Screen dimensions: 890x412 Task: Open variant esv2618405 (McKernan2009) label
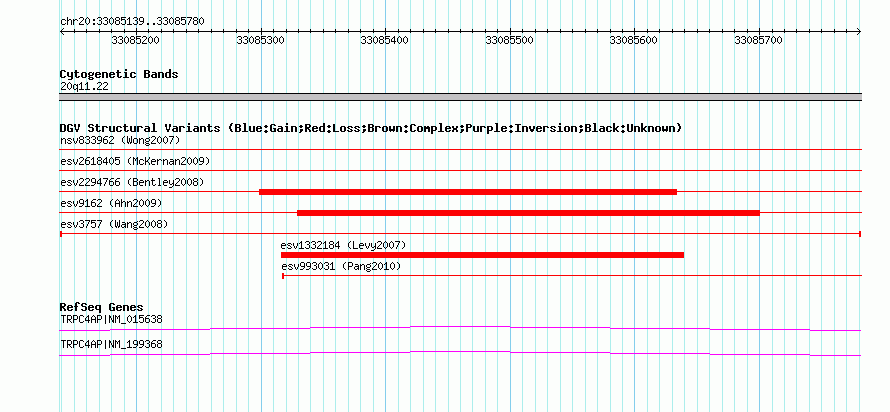135,161
